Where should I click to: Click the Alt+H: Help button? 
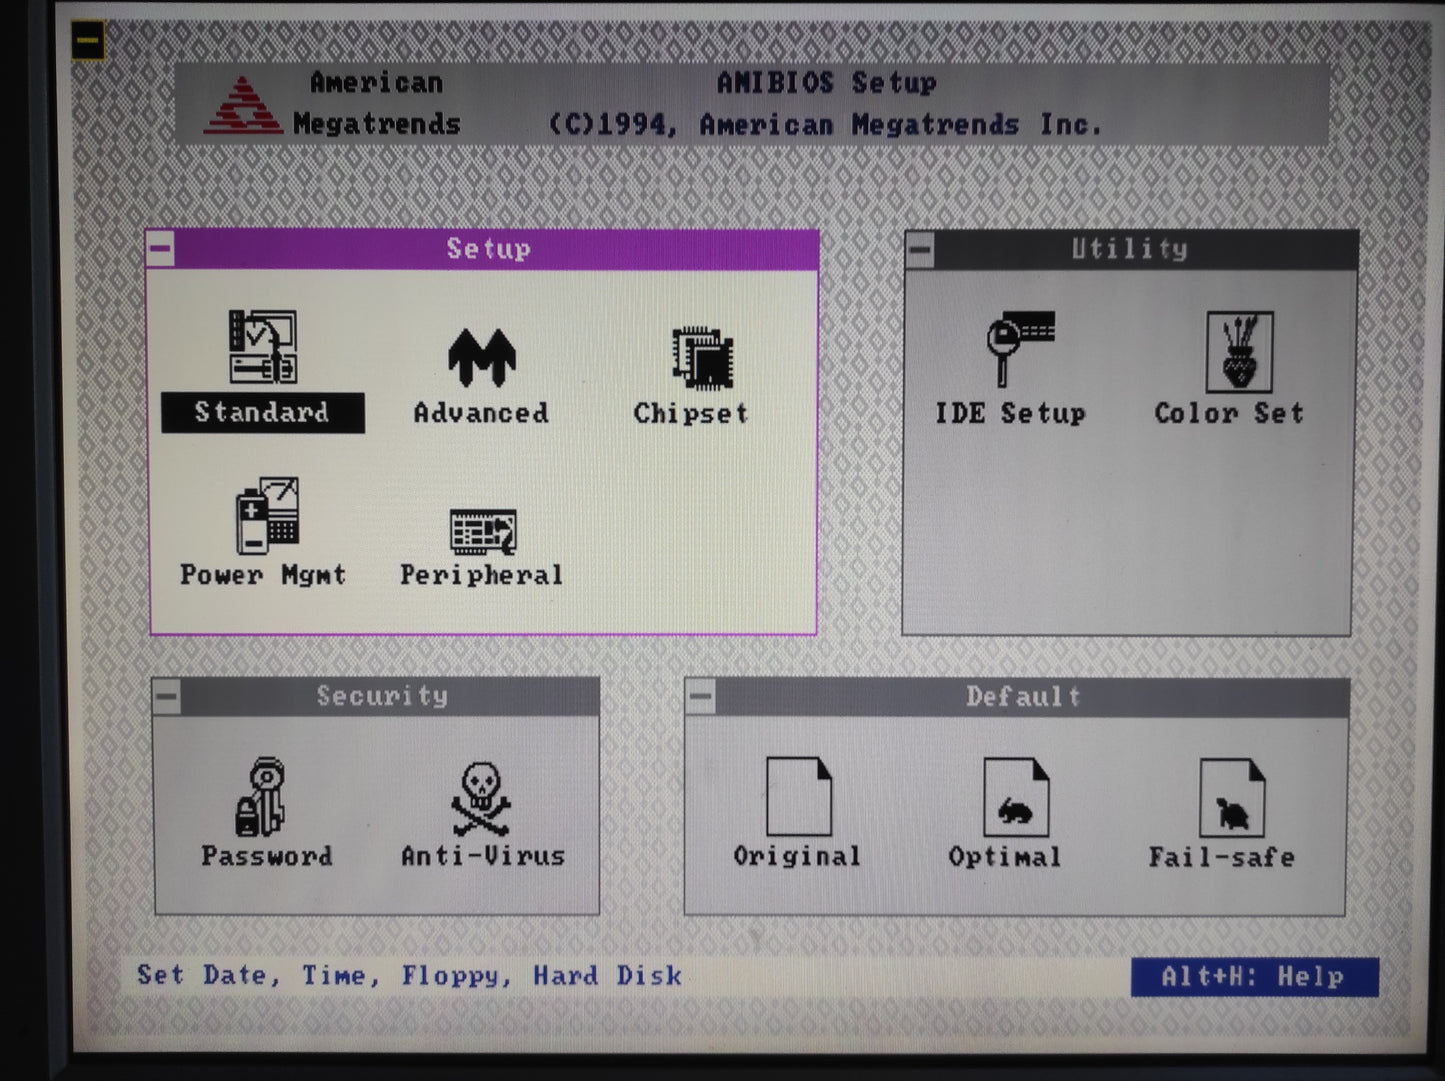tap(1254, 977)
